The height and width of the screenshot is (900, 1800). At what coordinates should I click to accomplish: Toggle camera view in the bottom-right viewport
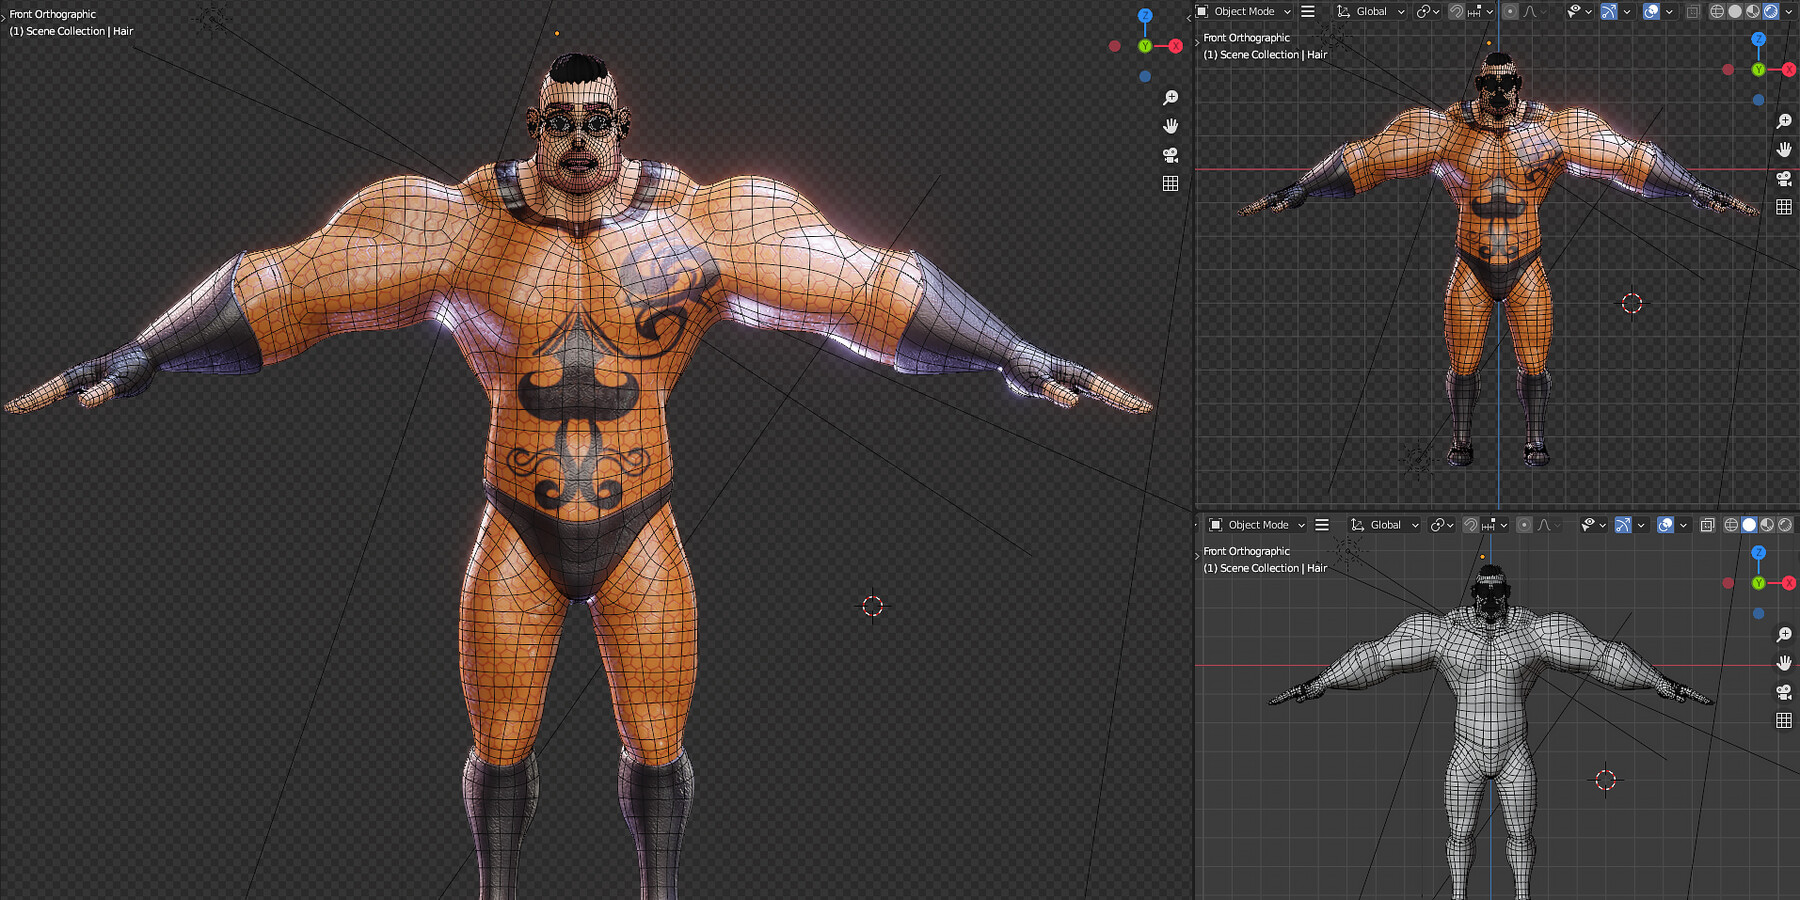1784,692
